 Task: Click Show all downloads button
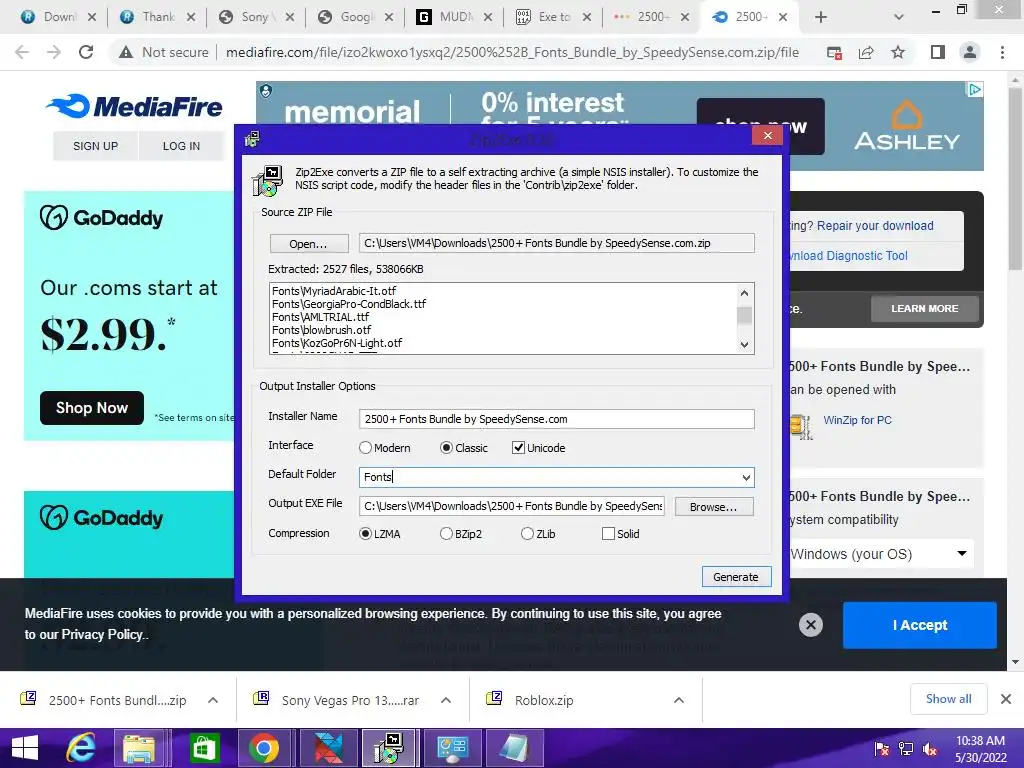tap(948, 699)
